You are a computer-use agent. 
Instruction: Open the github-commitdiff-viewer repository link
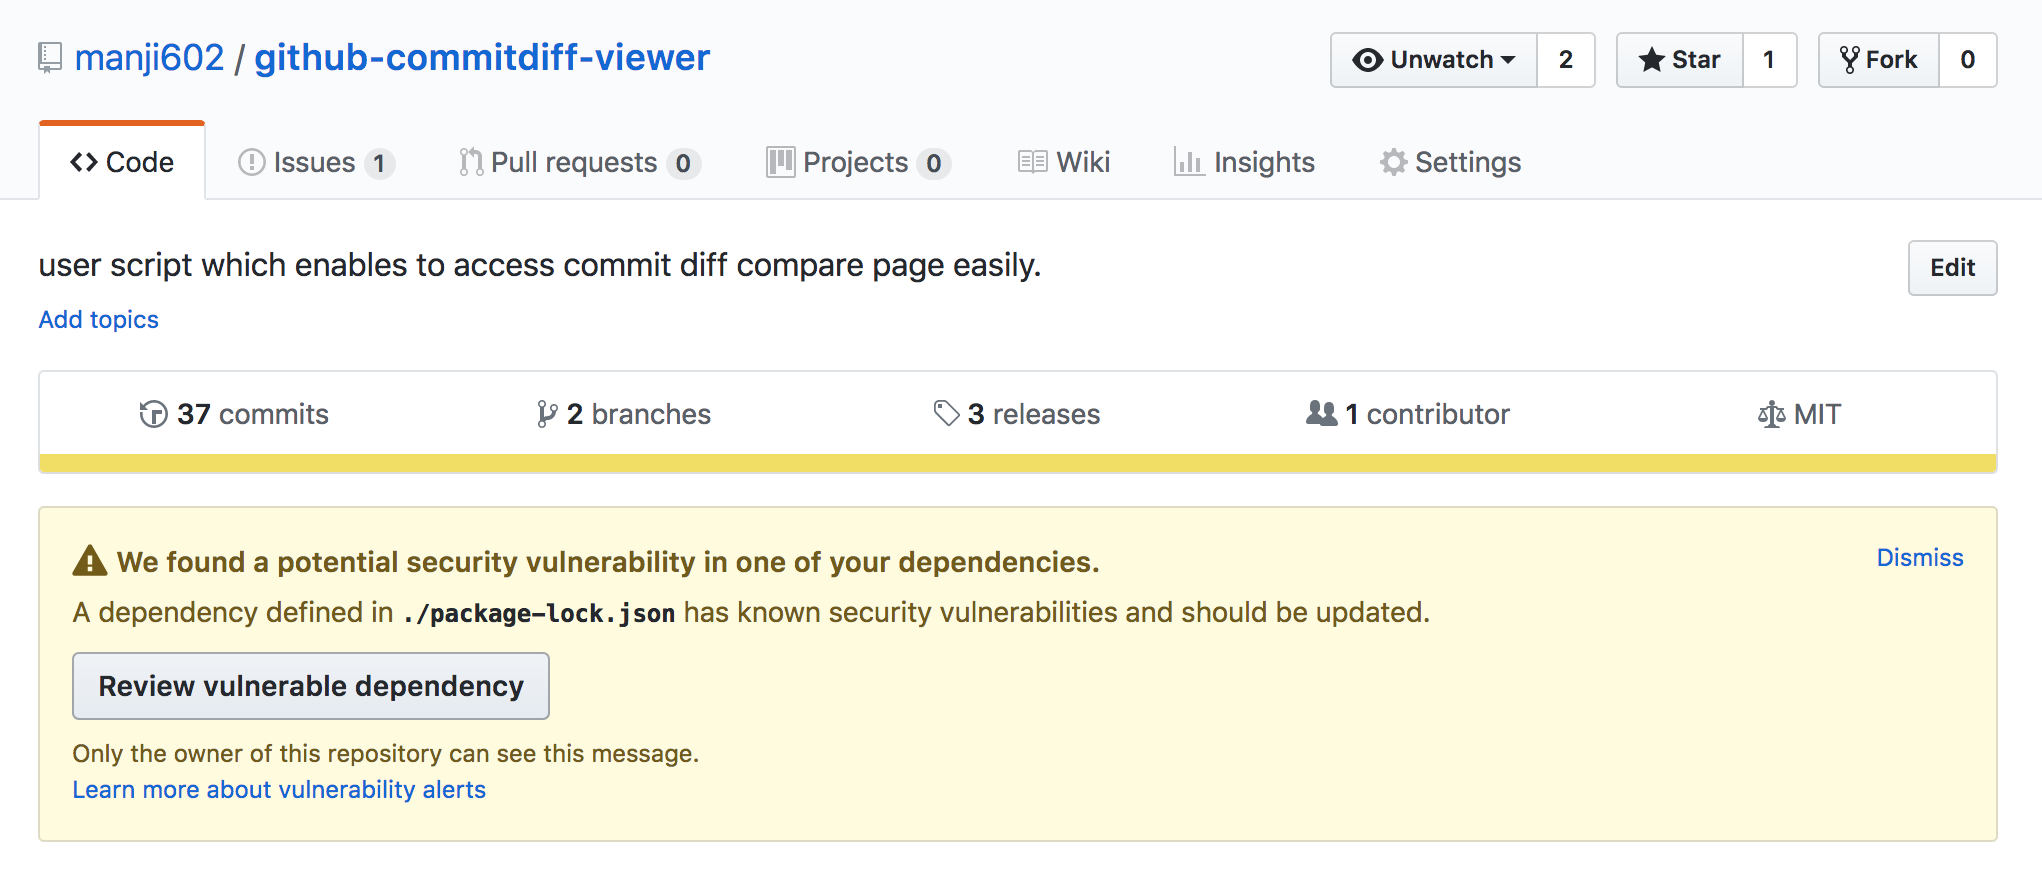(x=482, y=58)
